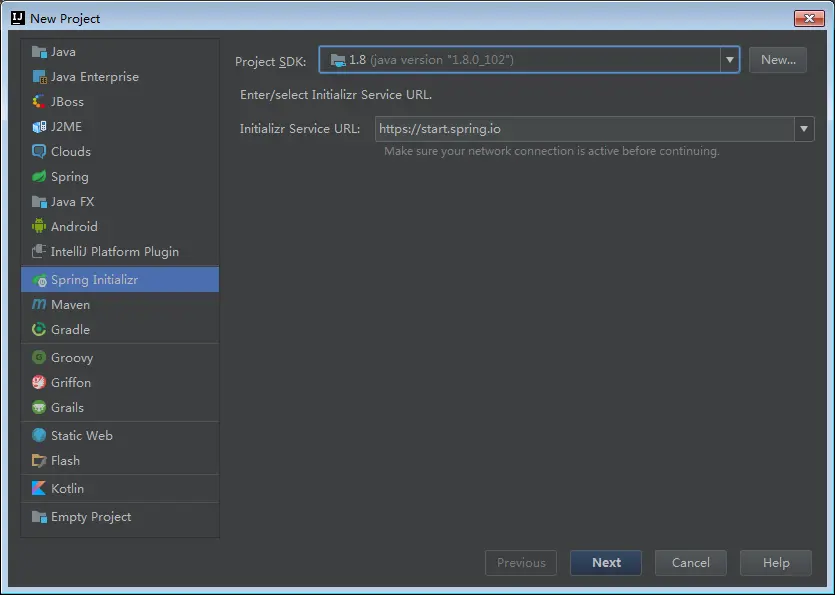Choose the Grails label
Image resolution: width=835 pixels, height=595 pixels.
click(67, 407)
